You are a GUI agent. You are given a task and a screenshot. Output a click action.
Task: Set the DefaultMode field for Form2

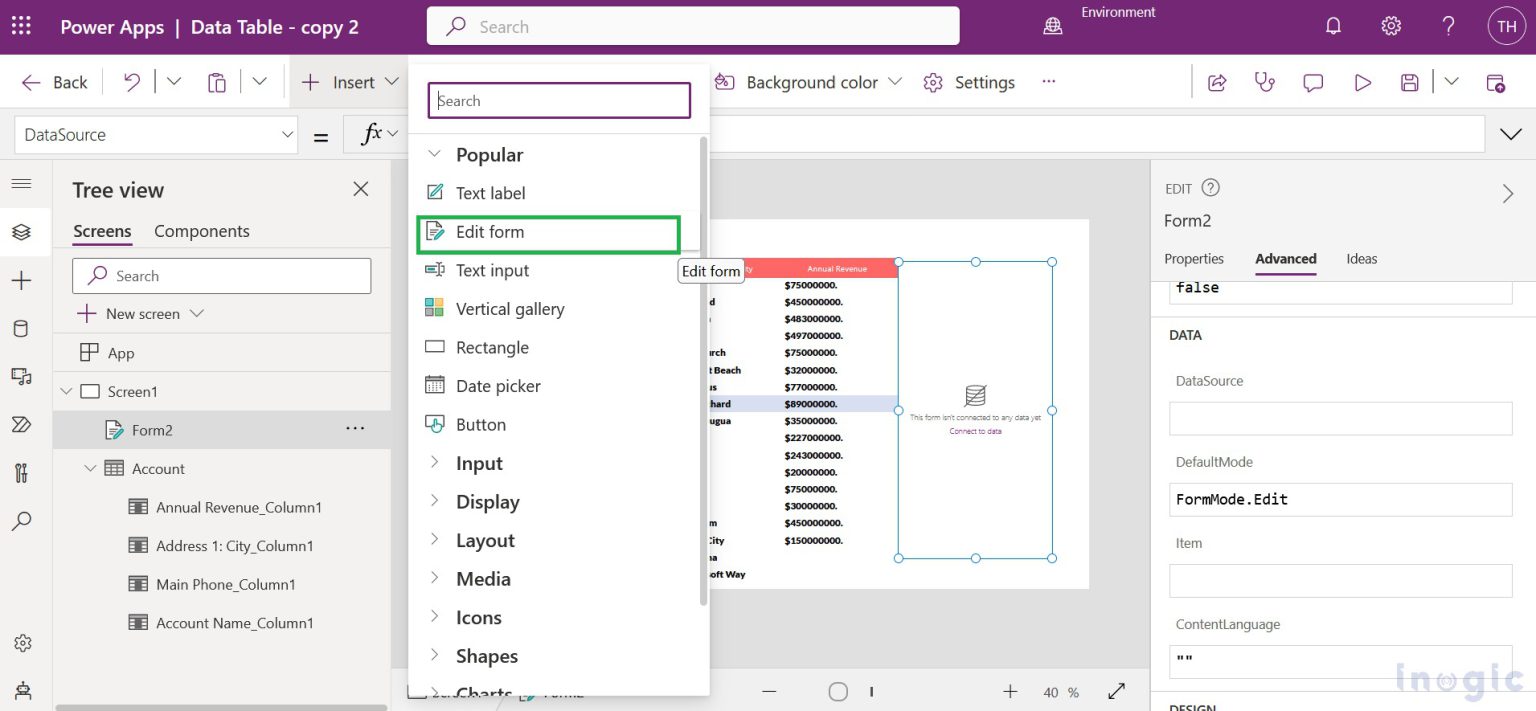pos(1340,499)
